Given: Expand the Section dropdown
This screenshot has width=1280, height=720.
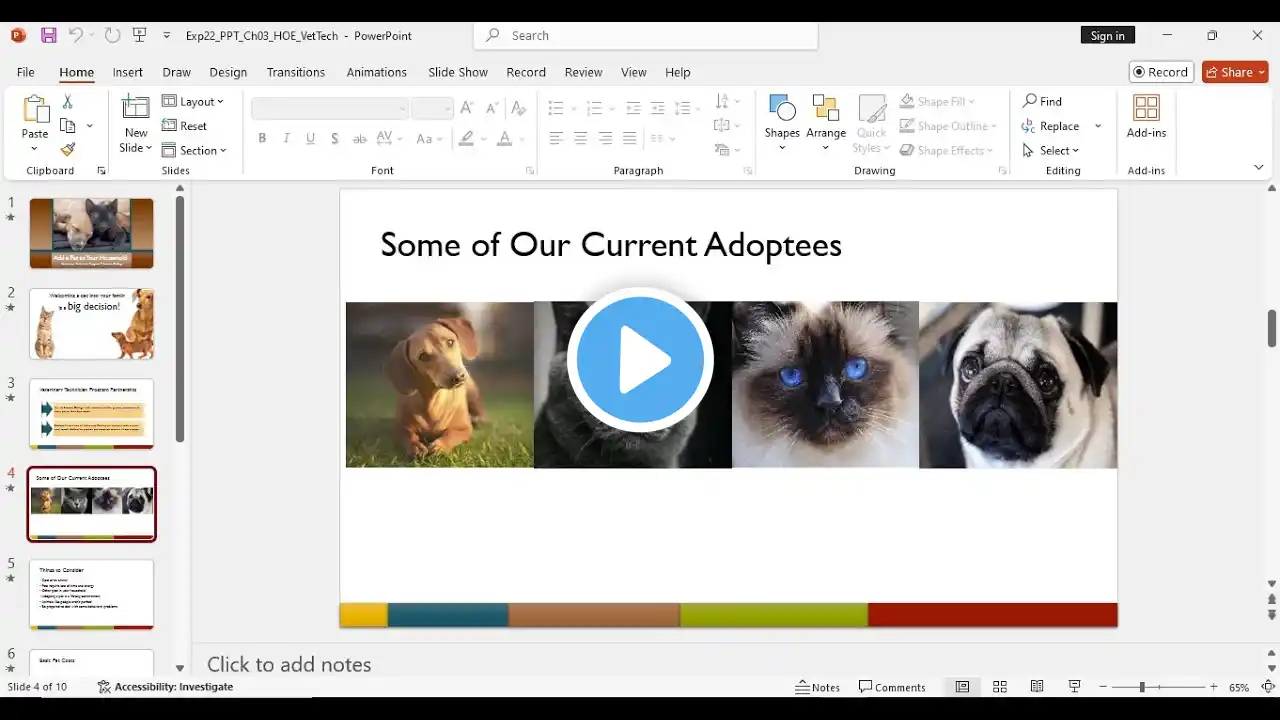Looking at the screenshot, I should click(x=195, y=150).
